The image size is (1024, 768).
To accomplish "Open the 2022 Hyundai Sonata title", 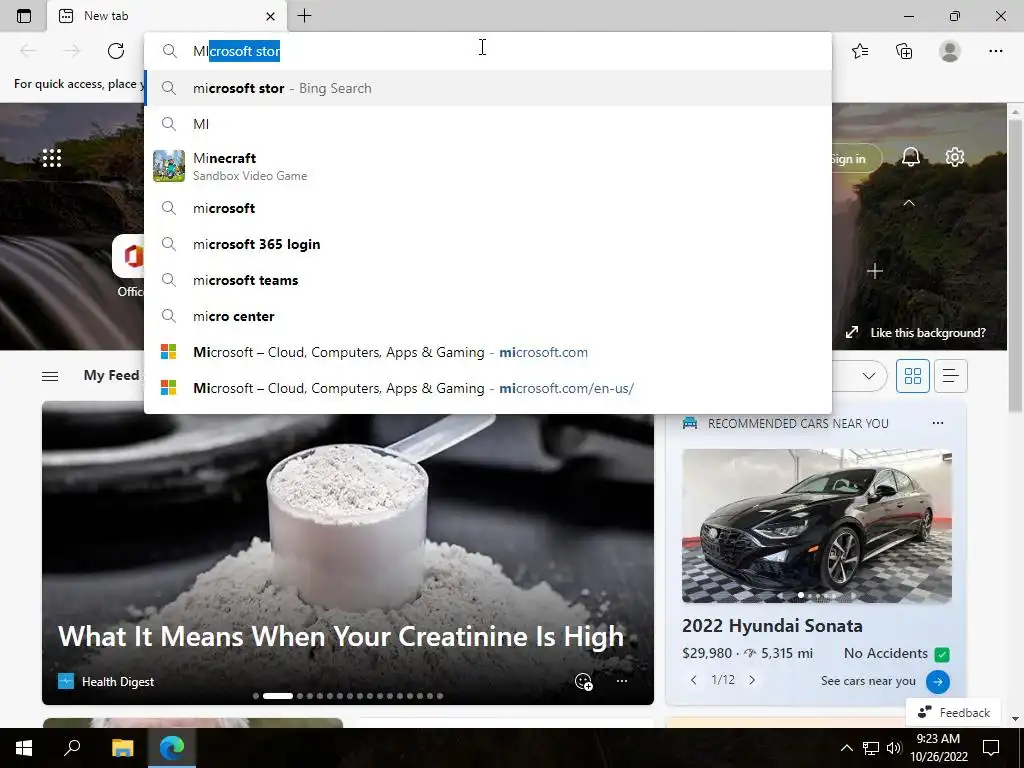I will click(772, 626).
